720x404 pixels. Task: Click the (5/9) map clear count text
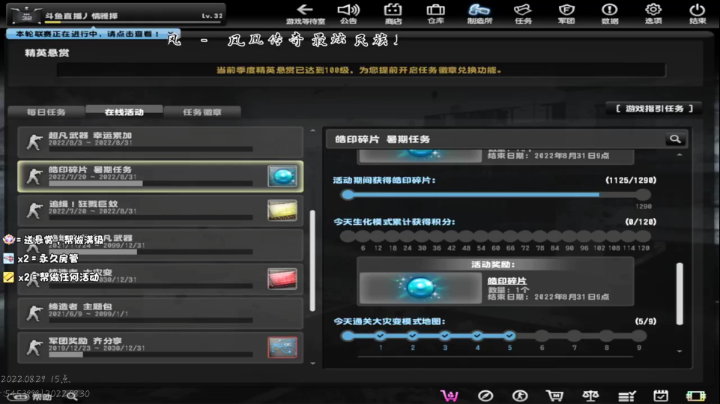(x=645, y=321)
